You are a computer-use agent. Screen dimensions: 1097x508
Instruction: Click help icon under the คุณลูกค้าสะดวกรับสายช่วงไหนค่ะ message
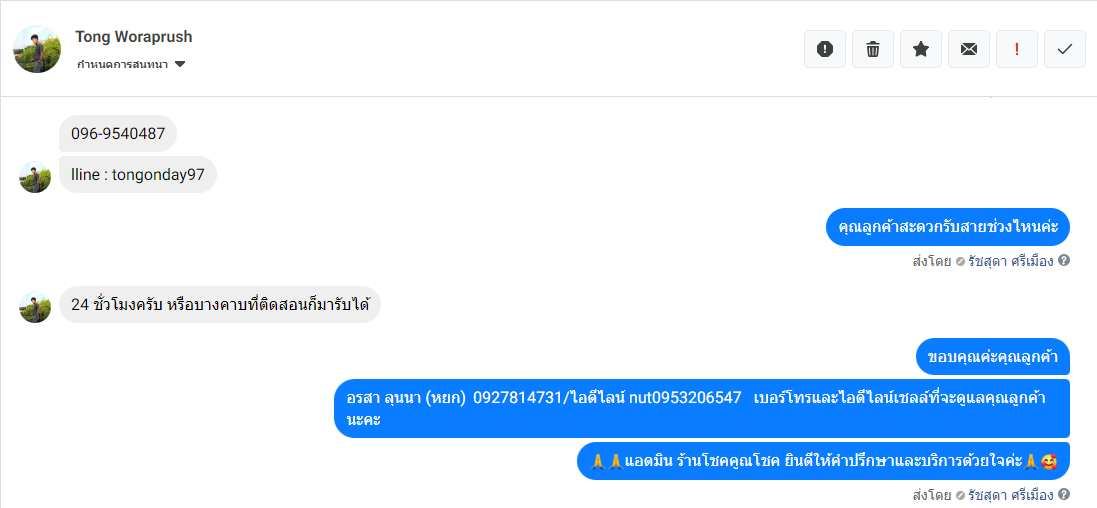tap(1064, 261)
